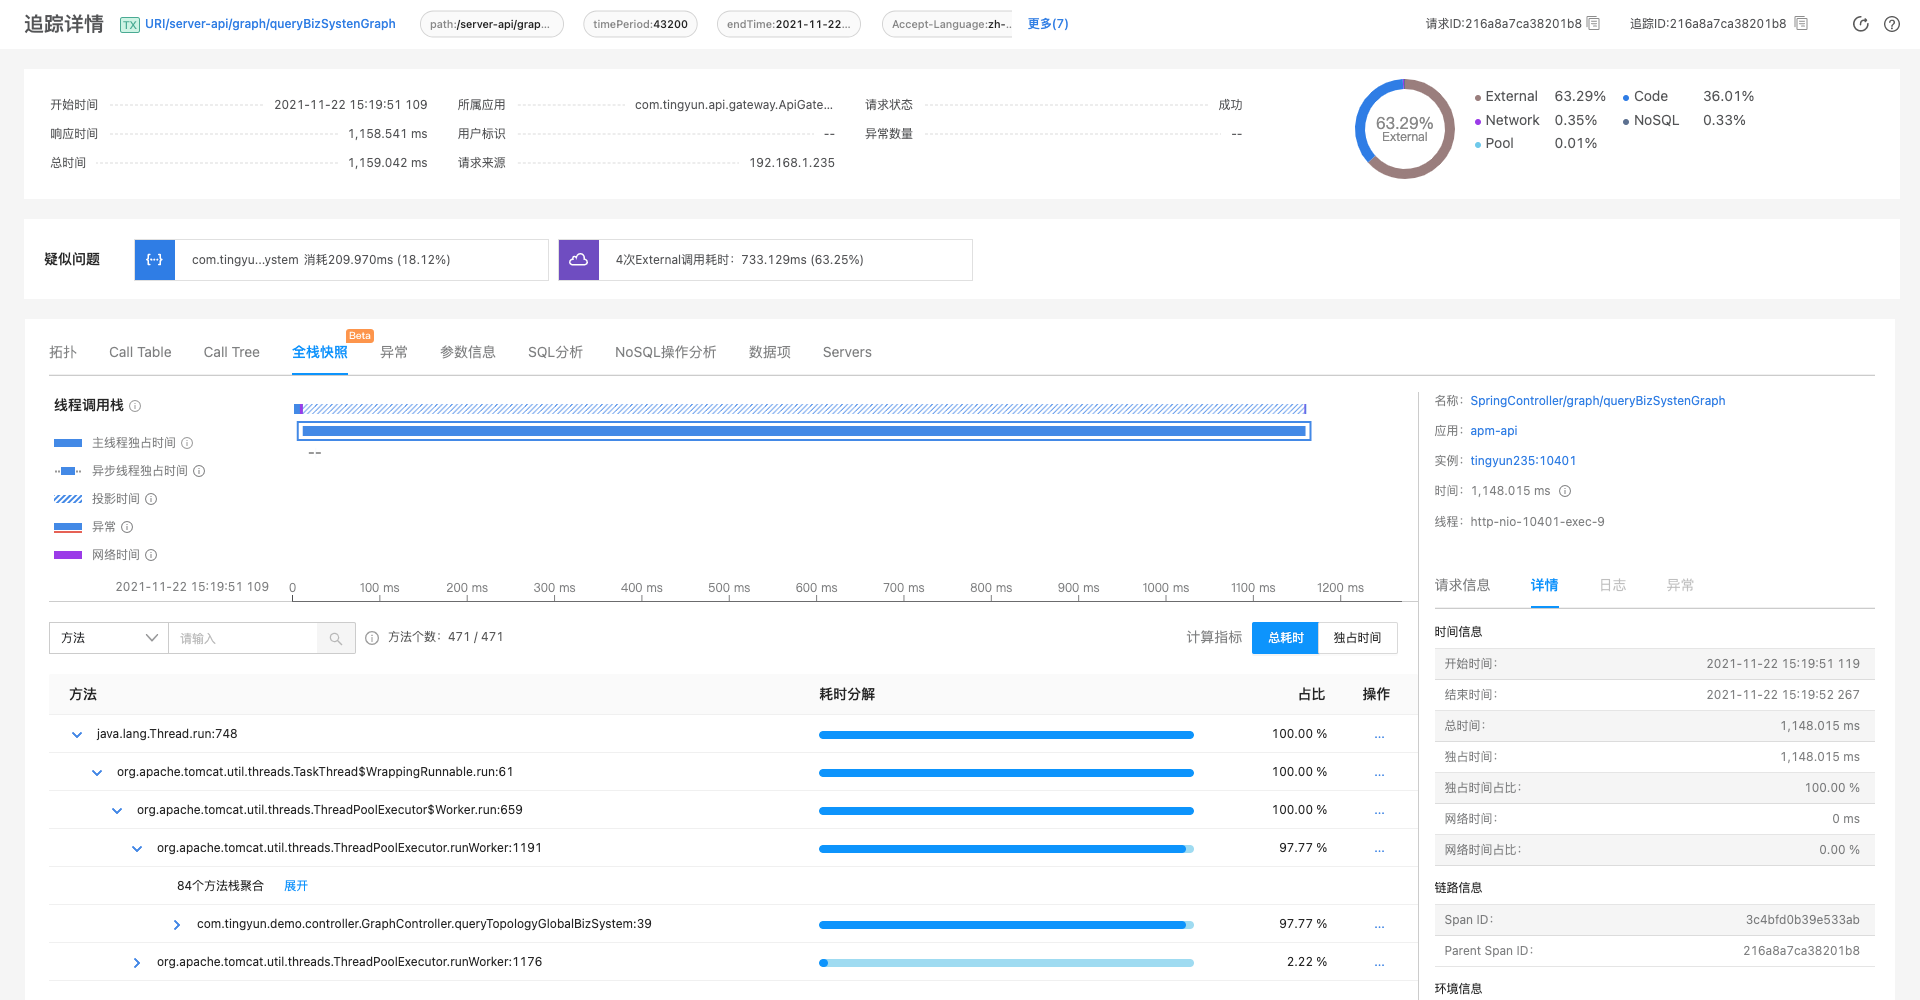Open actions menu for ThreadPoolExecutor$Worker.run:659 row
The height and width of the screenshot is (1000, 1920).
coord(1379,811)
